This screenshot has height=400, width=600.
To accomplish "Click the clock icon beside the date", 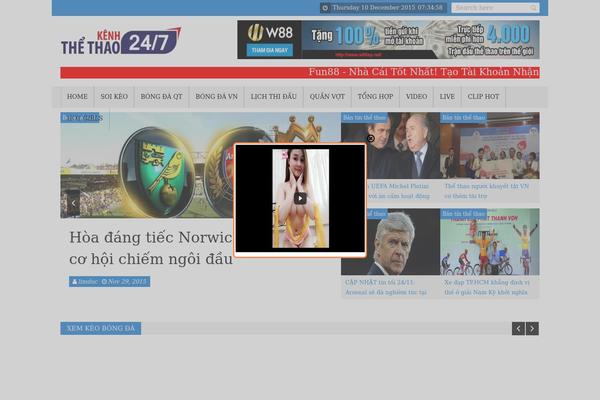I will coord(325,8).
